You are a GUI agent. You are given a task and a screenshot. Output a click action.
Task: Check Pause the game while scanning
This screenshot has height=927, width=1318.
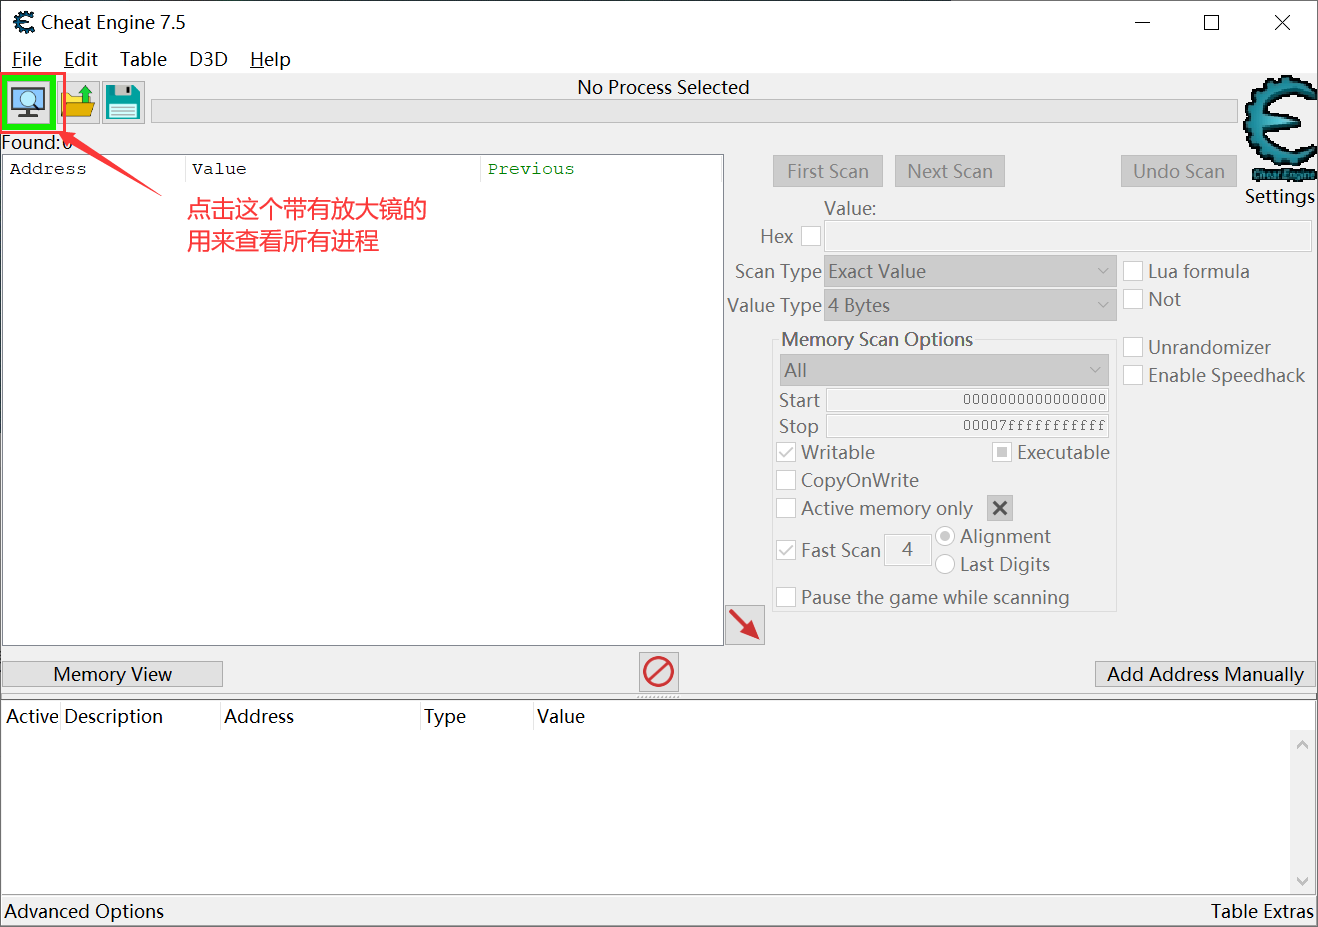[x=786, y=597]
